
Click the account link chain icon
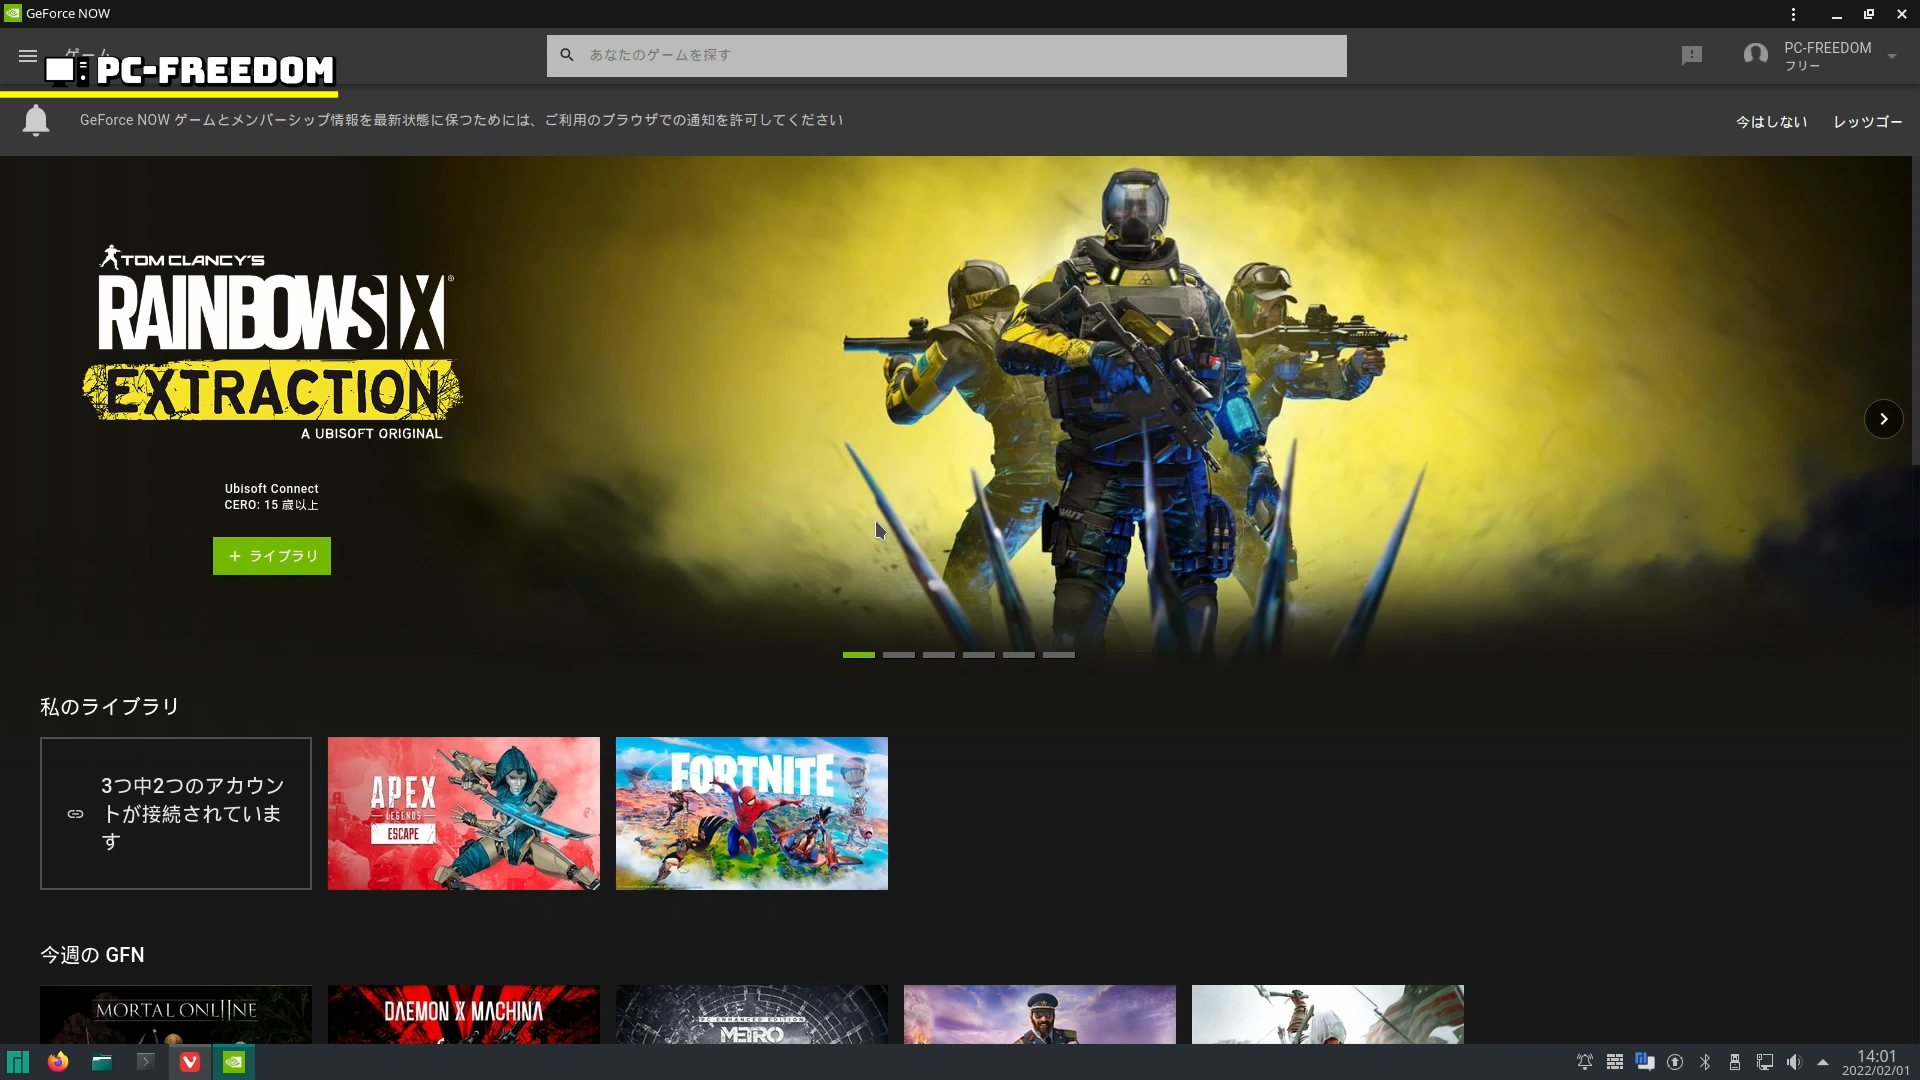[75, 814]
